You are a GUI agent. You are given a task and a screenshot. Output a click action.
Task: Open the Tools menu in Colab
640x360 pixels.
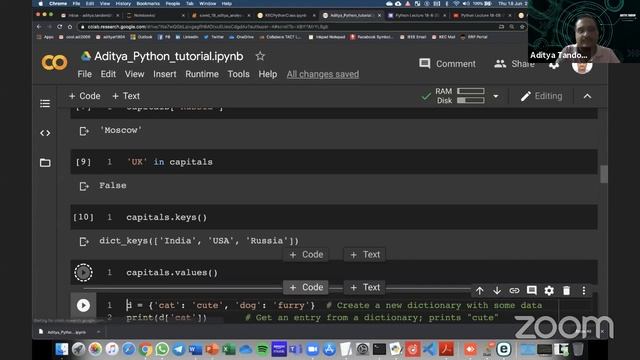[238, 74]
